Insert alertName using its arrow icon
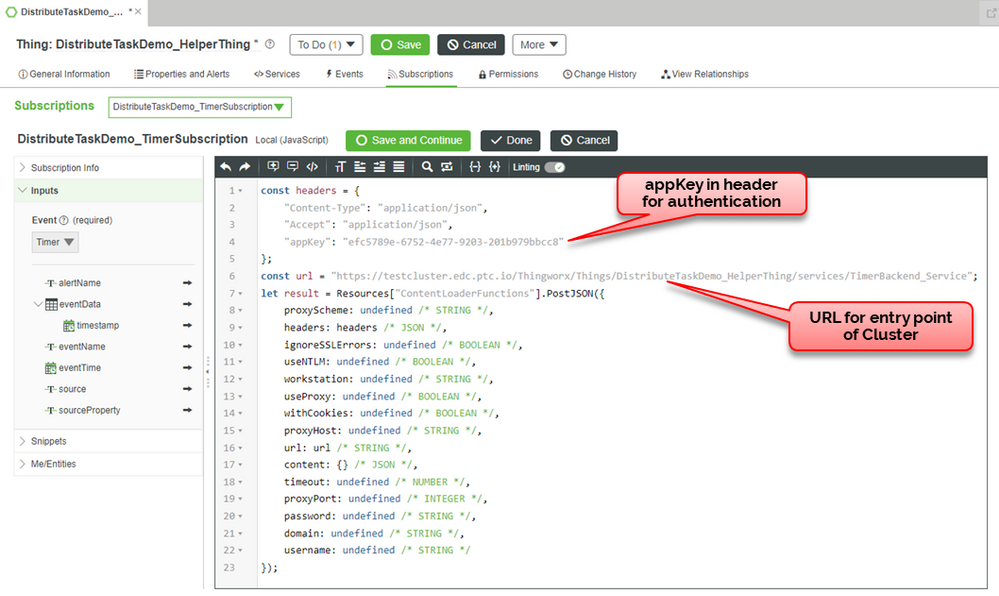Image resolution: width=999 pixels, height=596 pixels. pyautogui.click(x=187, y=282)
